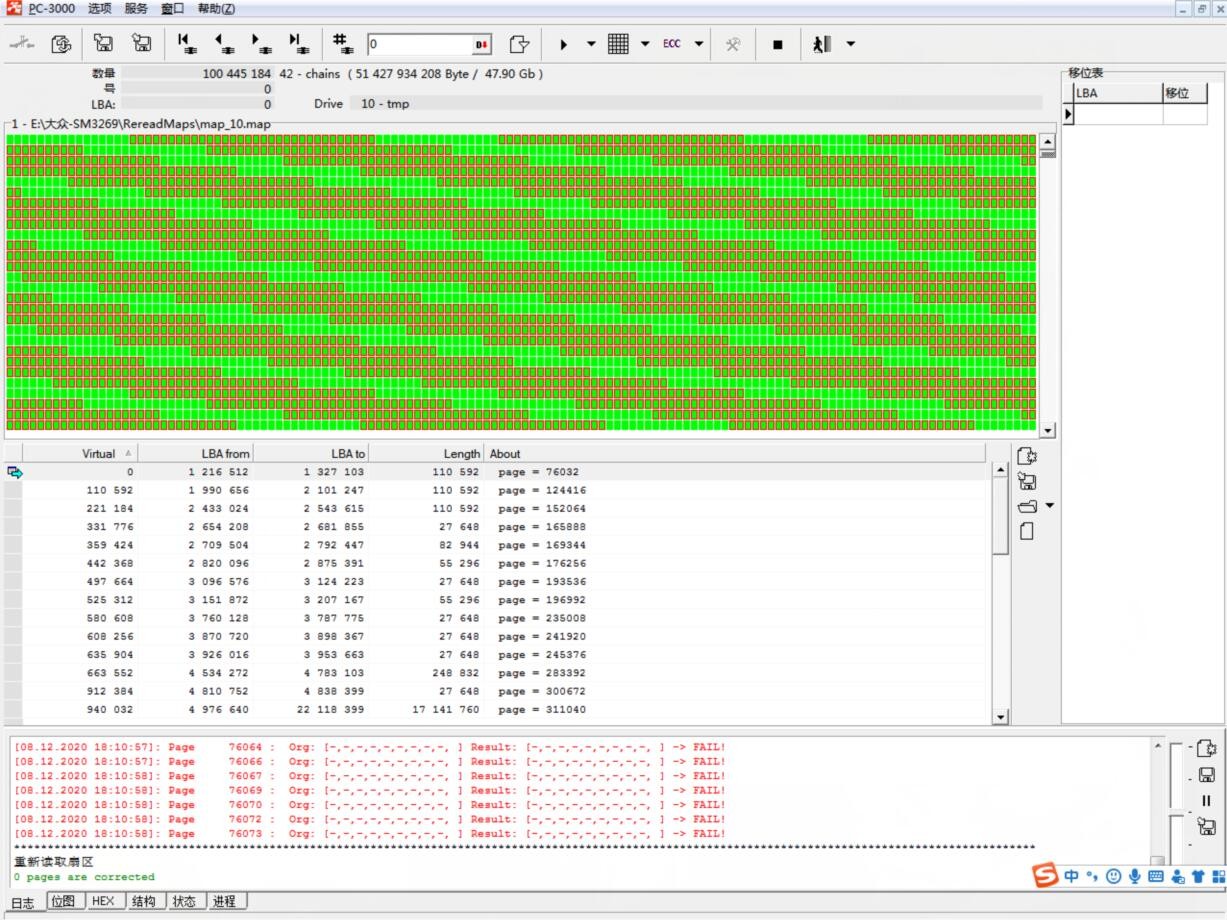The height and width of the screenshot is (920, 1227).
Task: Click the log panel save-as disk icon
Action: [1206, 826]
